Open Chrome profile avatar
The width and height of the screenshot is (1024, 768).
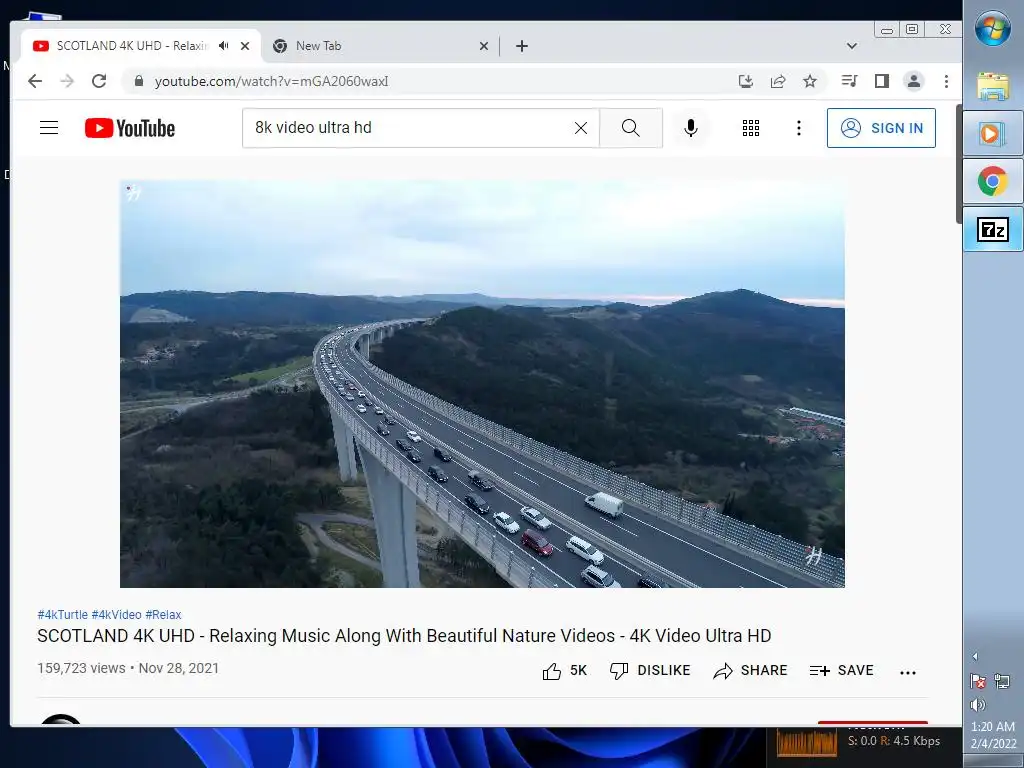pyautogui.click(x=914, y=81)
